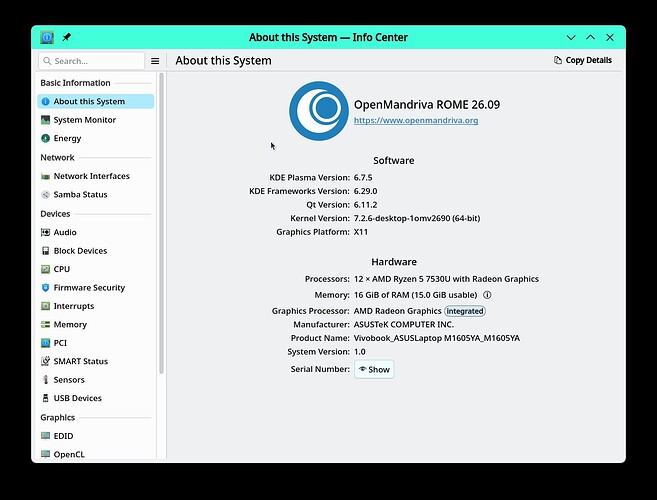The image size is (657, 500).
Task: Select the About this System info icon
Action: [46, 101]
